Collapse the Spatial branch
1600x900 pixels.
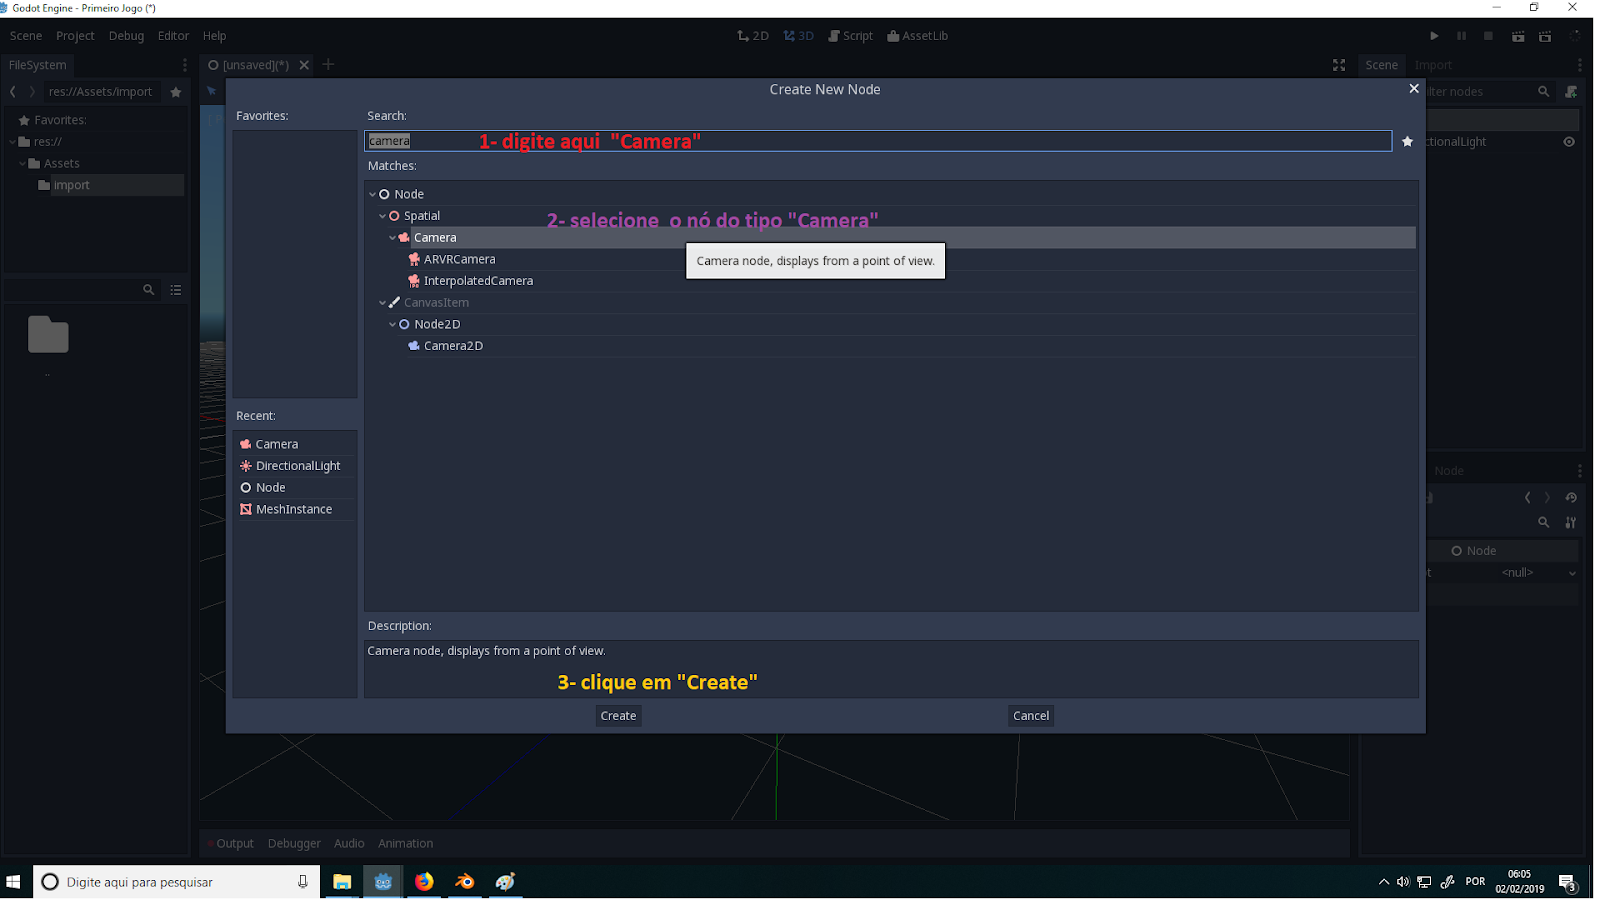(383, 216)
